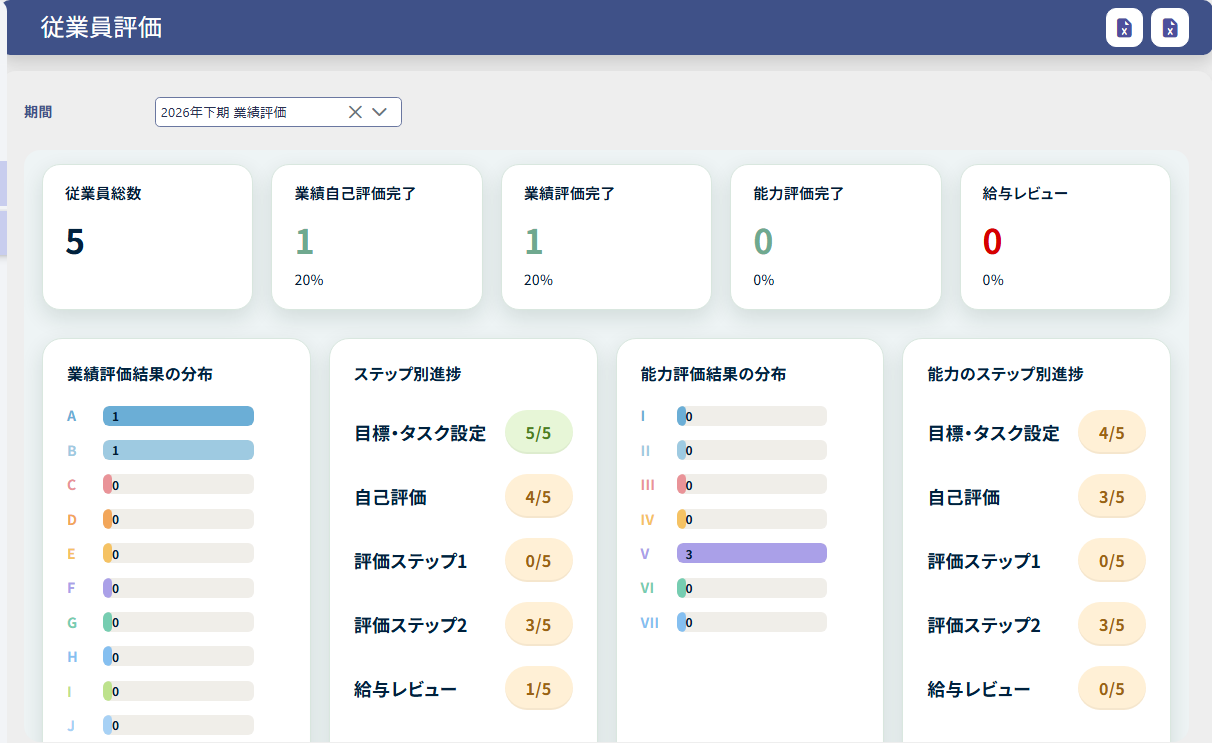The width and height of the screenshot is (1212, 743).
Task: Click the grade C distribution bar
Action: click(178, 484)
